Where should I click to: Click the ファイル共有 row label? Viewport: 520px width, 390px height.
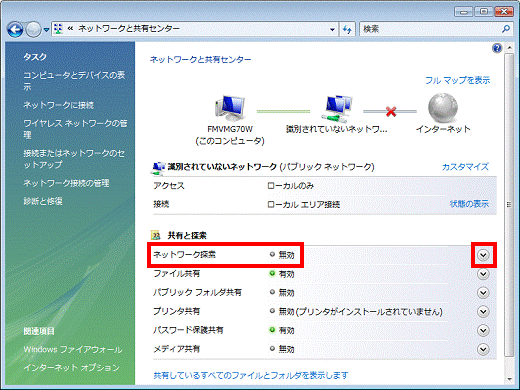point(177,274)
